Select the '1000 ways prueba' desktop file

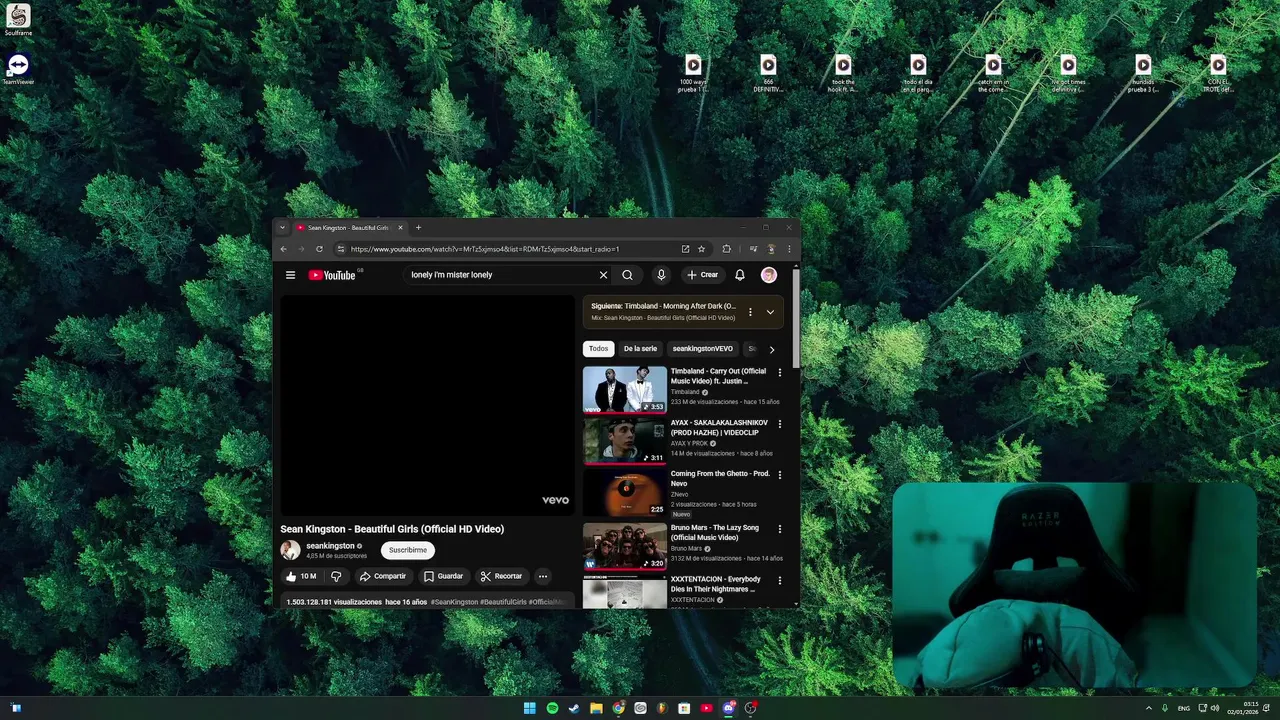point(692,74)
